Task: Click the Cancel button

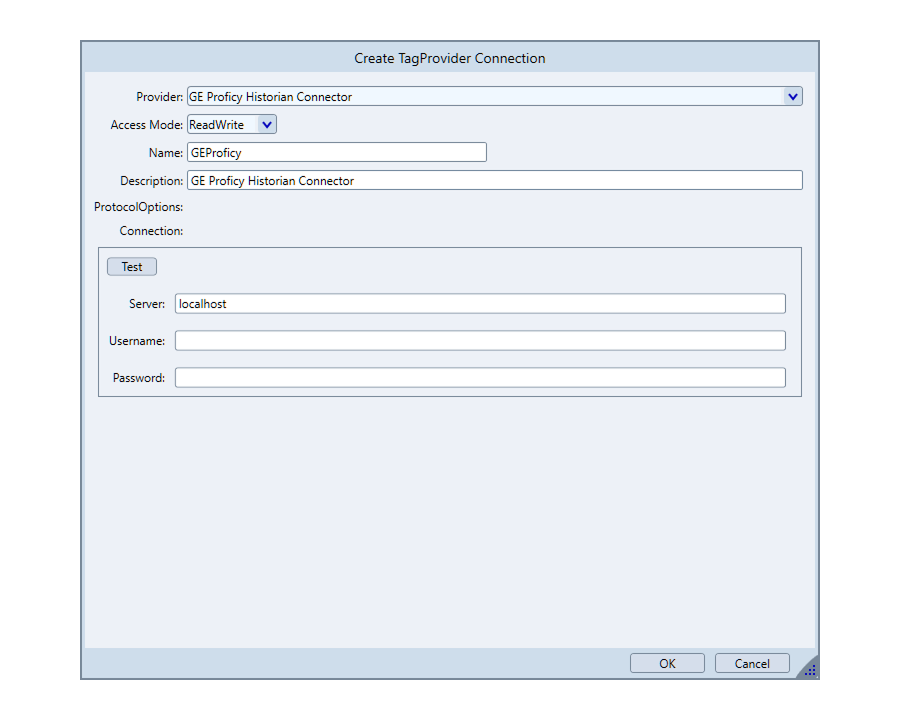Action: [752, 664]
